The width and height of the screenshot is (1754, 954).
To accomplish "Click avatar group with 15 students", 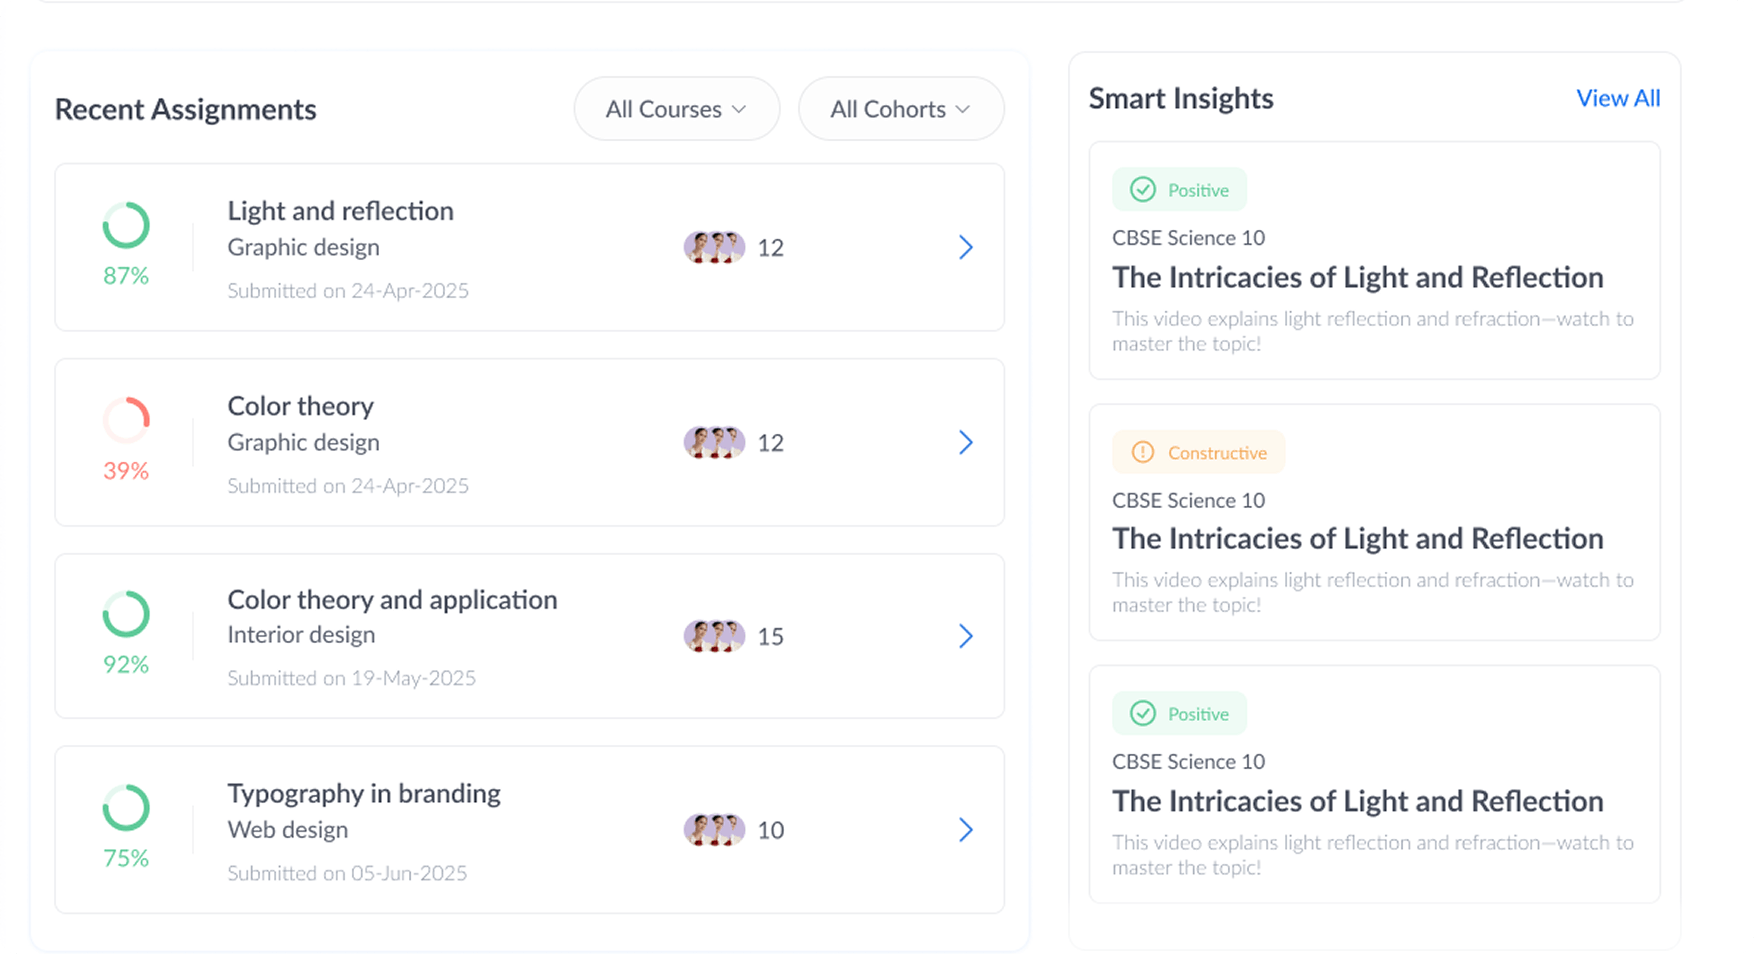I will point(714,636).
